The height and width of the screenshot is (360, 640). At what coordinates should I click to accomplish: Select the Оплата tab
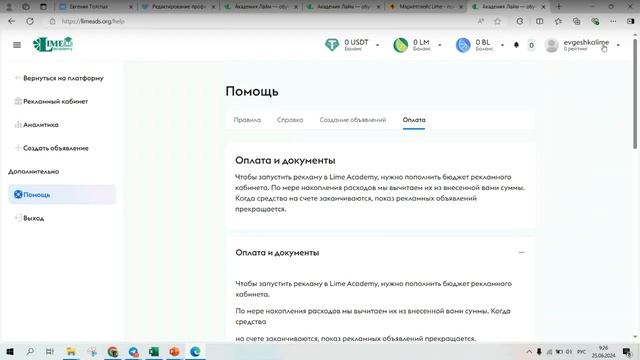tap(414, 120)
